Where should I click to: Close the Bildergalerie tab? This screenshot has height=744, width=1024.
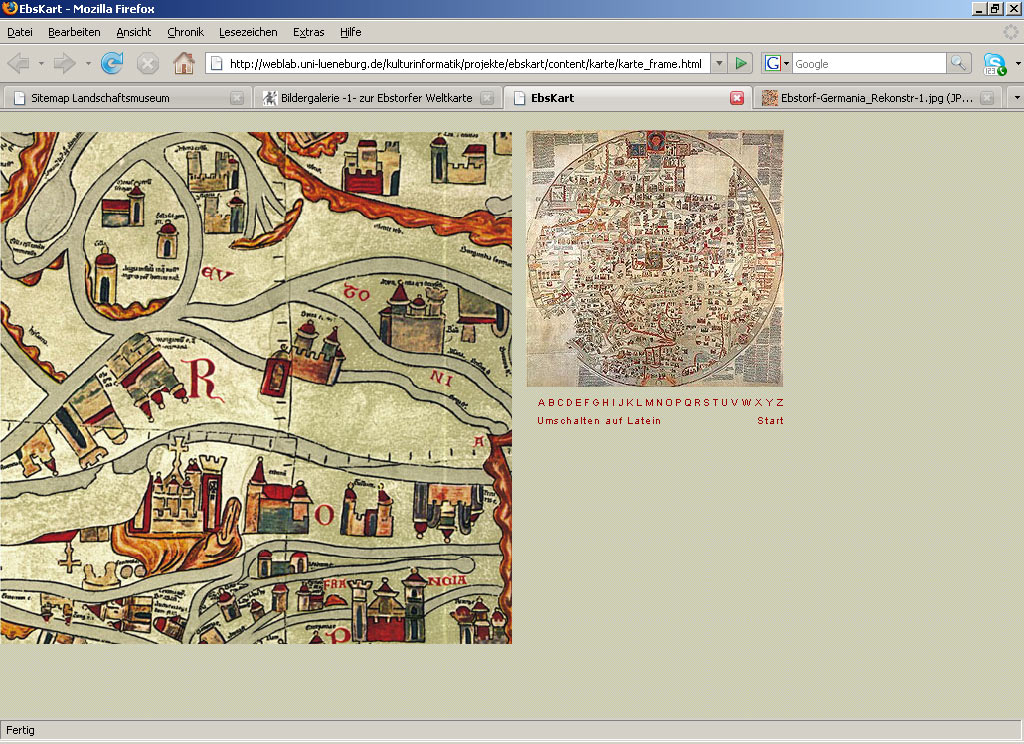click(487, 98)
